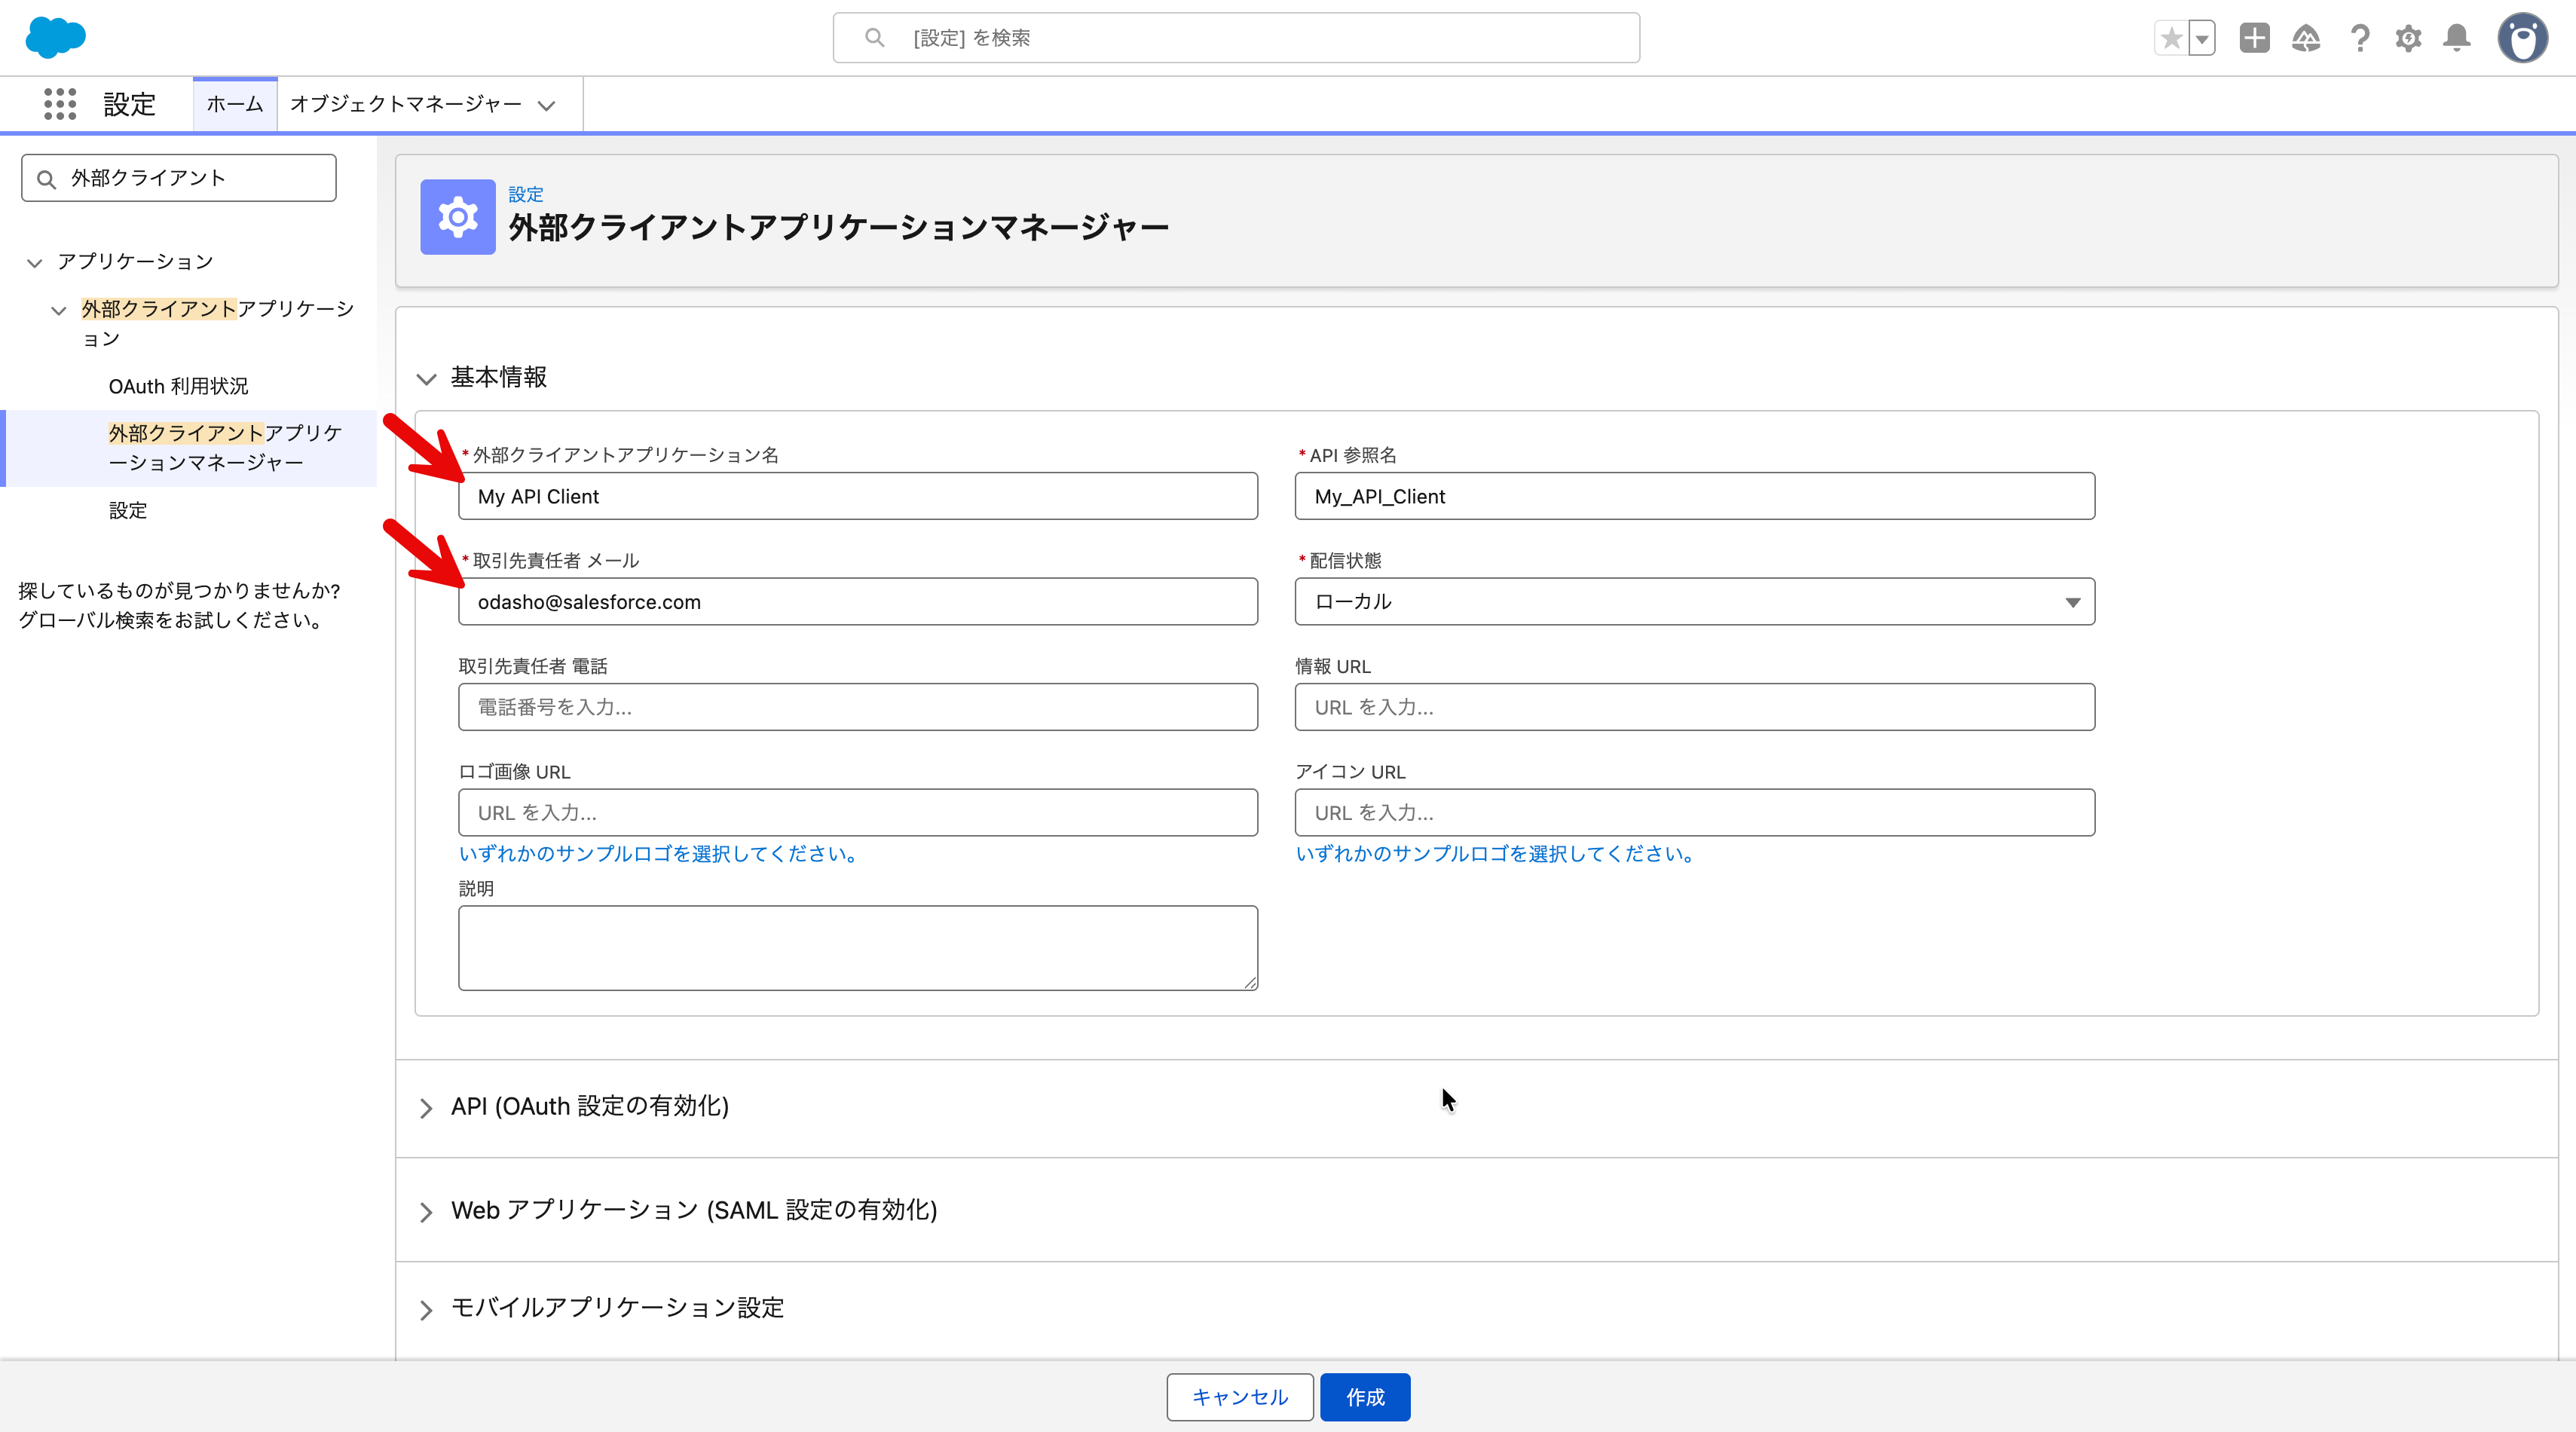Image resolution: width=2576 pixels, height=1432 pixels.
Task: Open the setup gear icon menu
Action: click(2408, 39)
